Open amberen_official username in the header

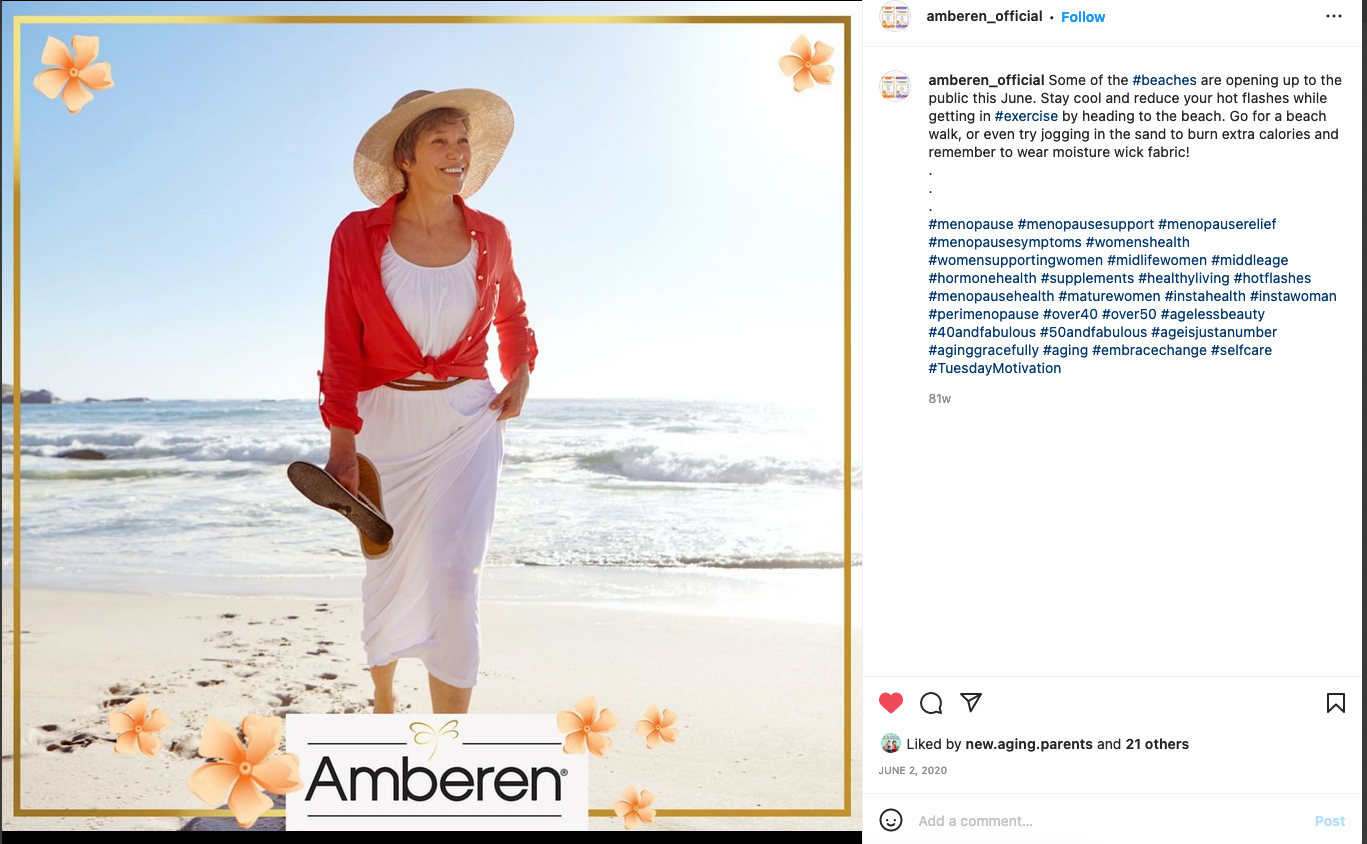point(985,16)
